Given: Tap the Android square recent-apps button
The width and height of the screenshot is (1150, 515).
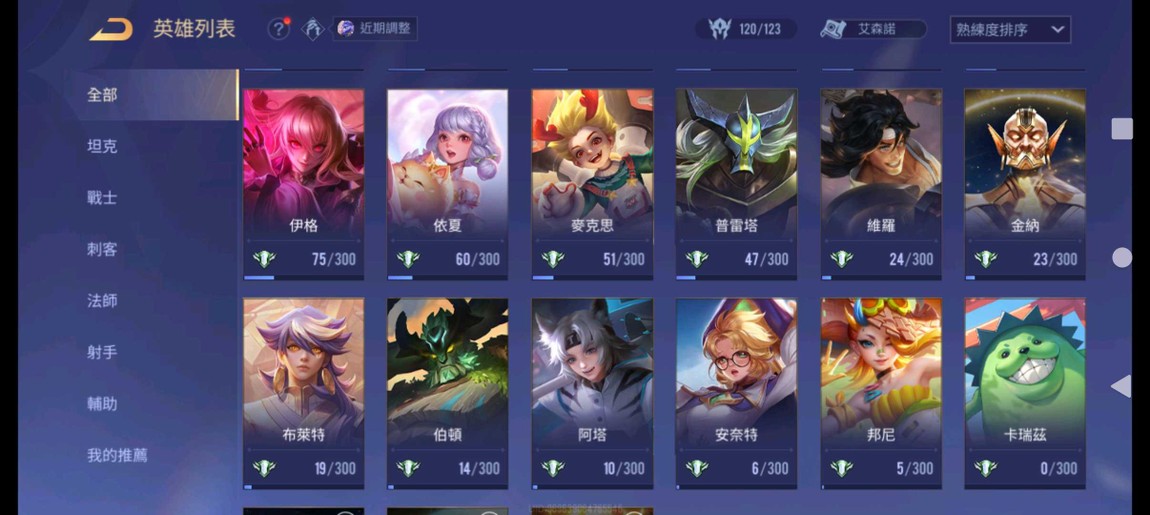Looking at the screenshot, I should tap(1121, 128).
